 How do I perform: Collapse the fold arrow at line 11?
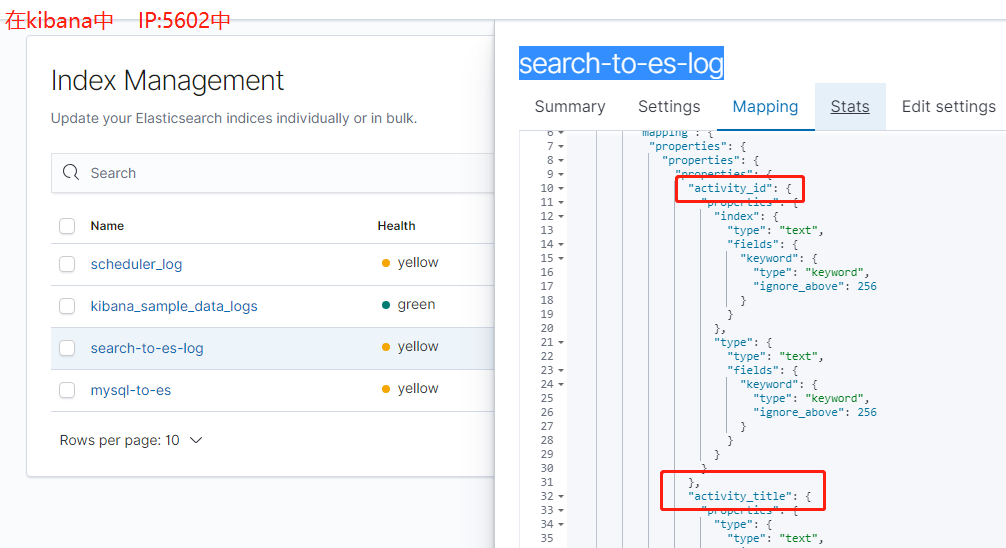click(561, 203)
